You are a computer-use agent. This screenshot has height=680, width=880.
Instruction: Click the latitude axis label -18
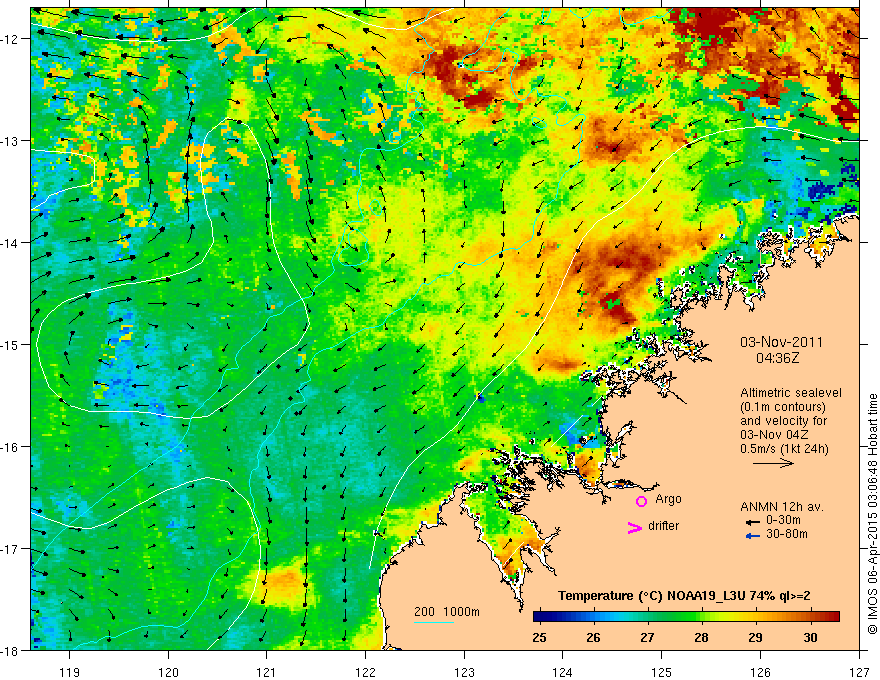pyautogui.click(x=10, y=651)
